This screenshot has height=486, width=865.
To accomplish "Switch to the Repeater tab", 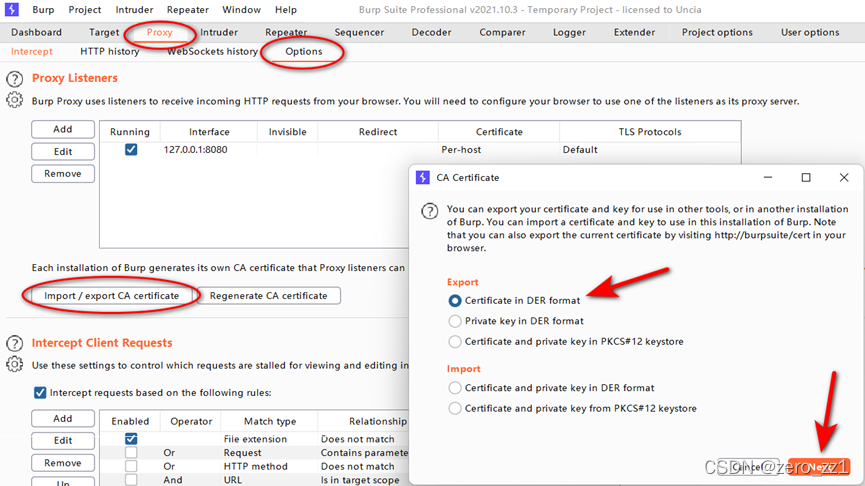I will click(286, 32).
